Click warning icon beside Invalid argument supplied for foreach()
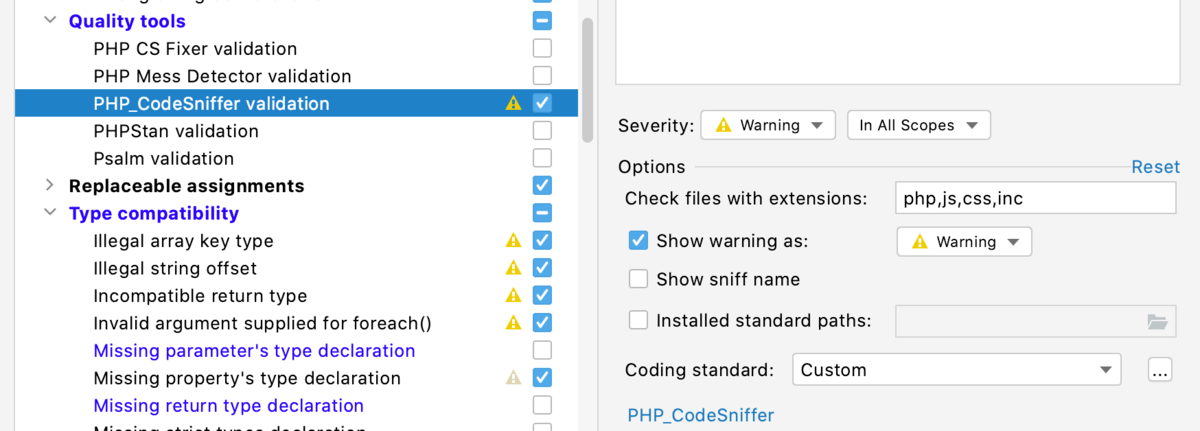The image size is (1200, 431). tap(514, 323)
